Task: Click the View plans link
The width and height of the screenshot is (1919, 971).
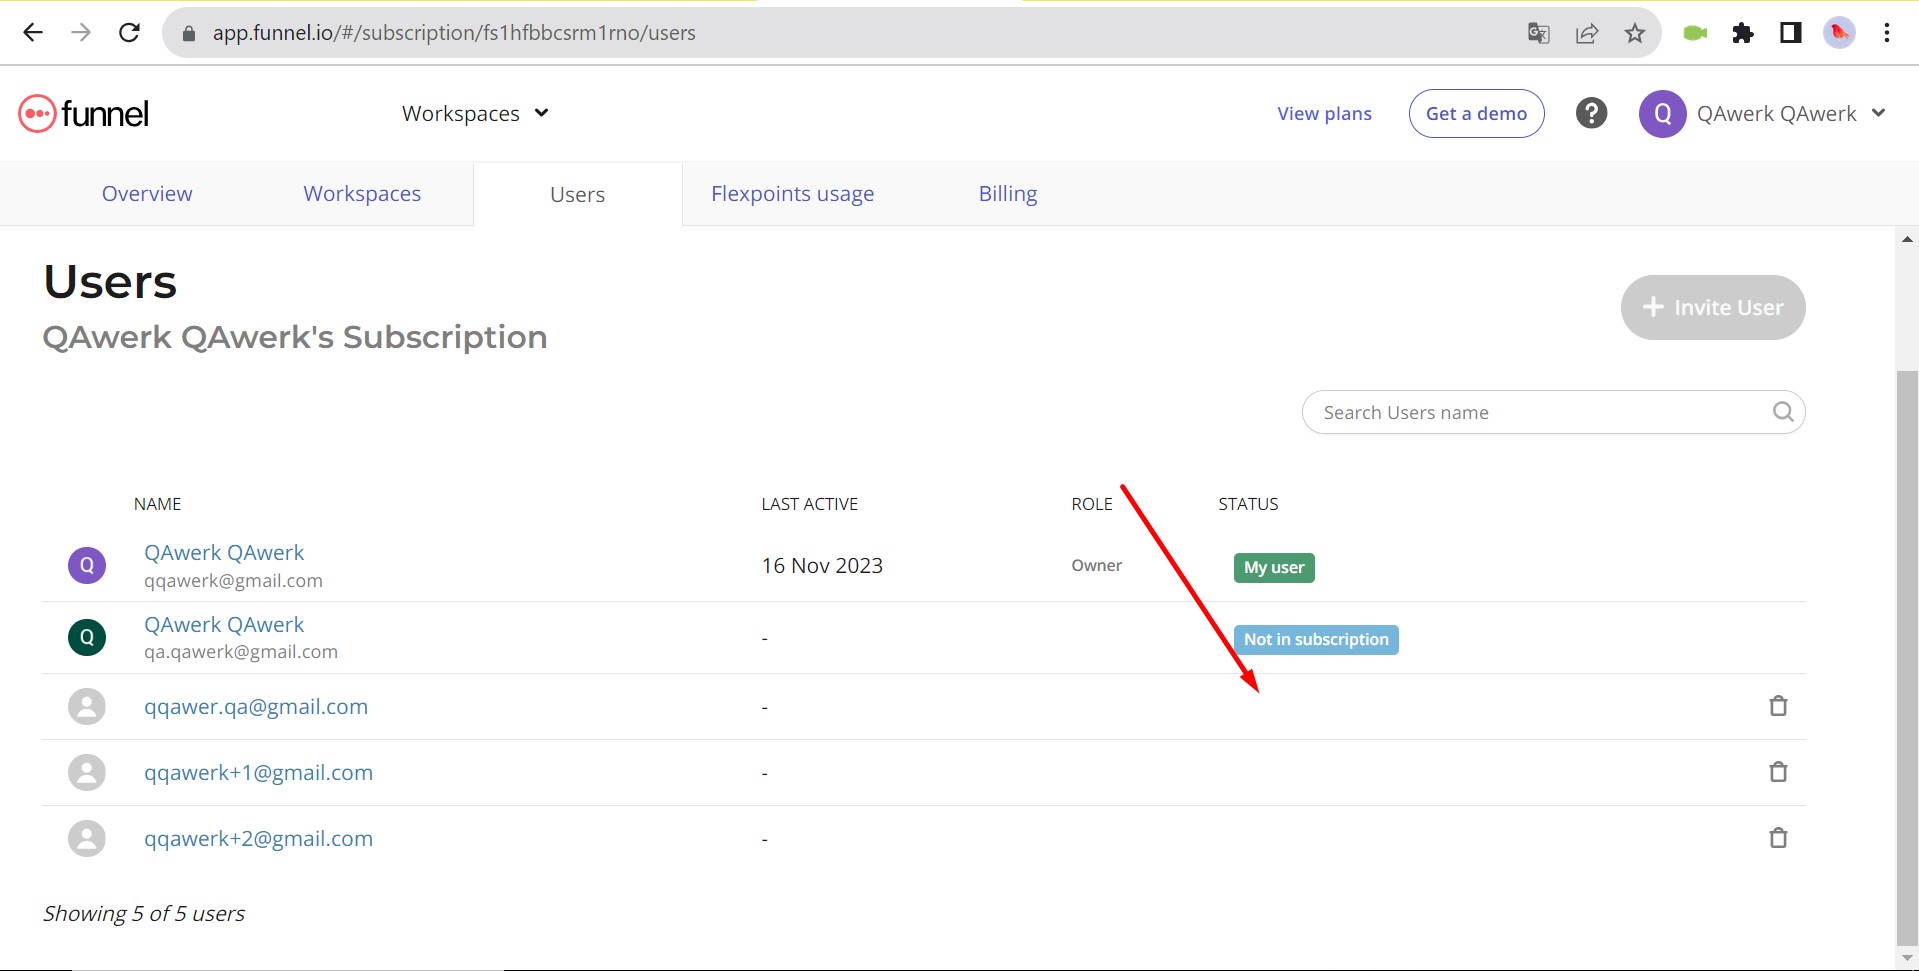Action: [1324, 114]
